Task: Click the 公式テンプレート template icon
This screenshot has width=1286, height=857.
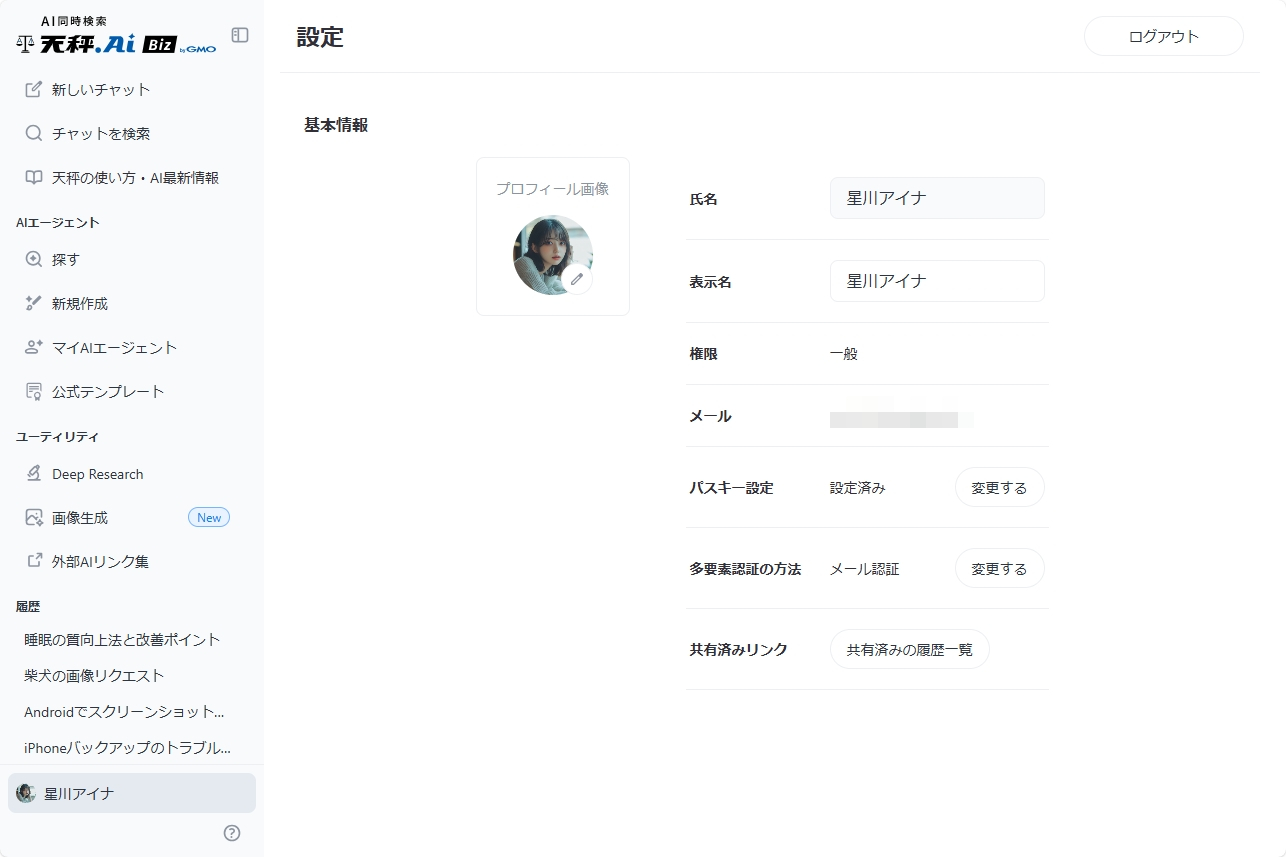Action: pyautogui.click(x=35, y=391)
